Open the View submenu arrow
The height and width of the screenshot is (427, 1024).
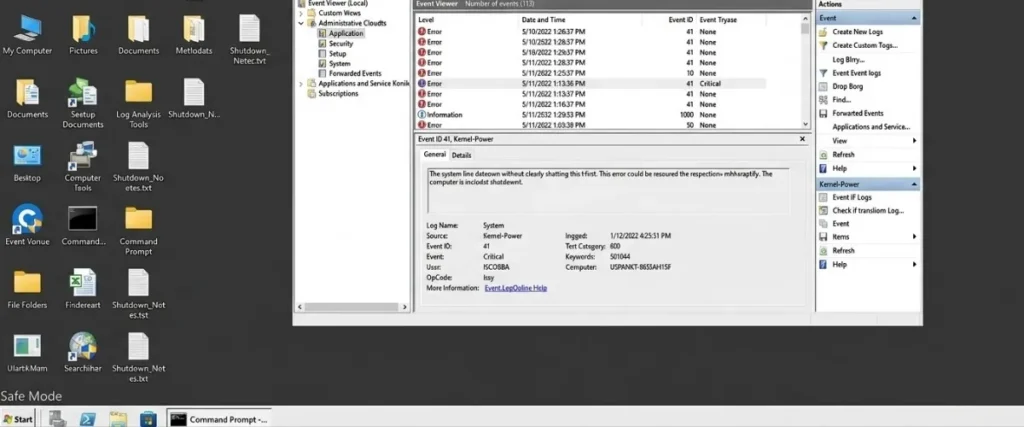click(x=914, y=141)
